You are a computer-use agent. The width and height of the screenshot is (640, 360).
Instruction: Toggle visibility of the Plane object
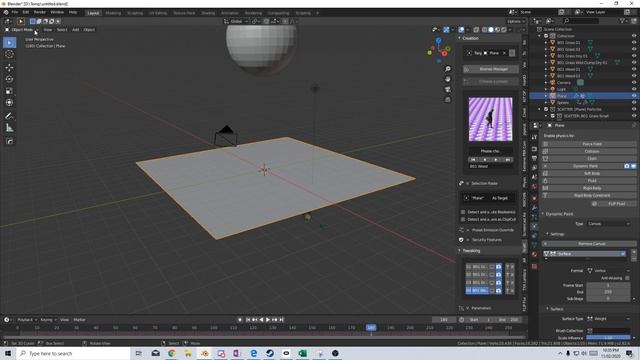click(634, 96)
